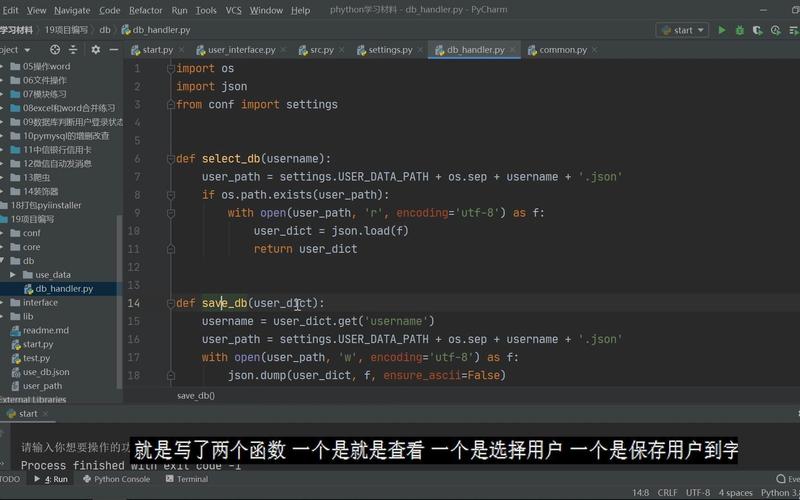Screen dimensions: 800x500
Task: Select the 05操作word folder
Action: coord(46,66)
